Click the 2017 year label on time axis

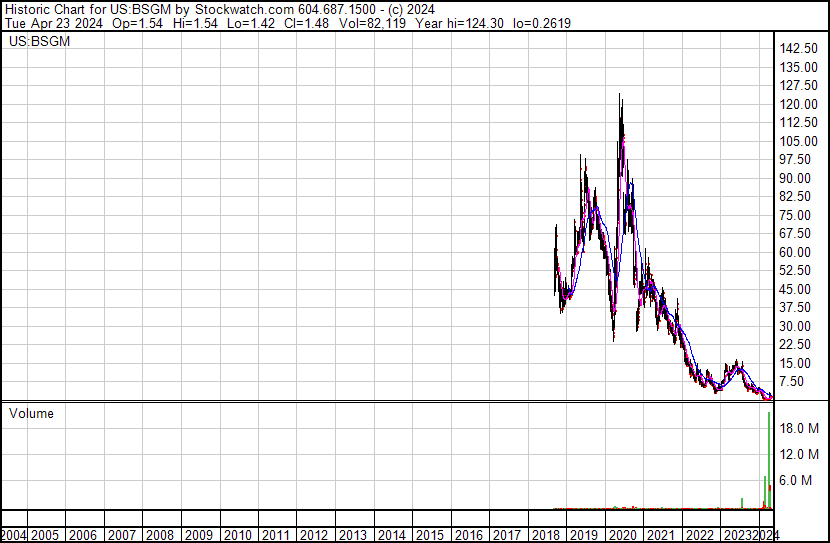(x=507, y=536)
